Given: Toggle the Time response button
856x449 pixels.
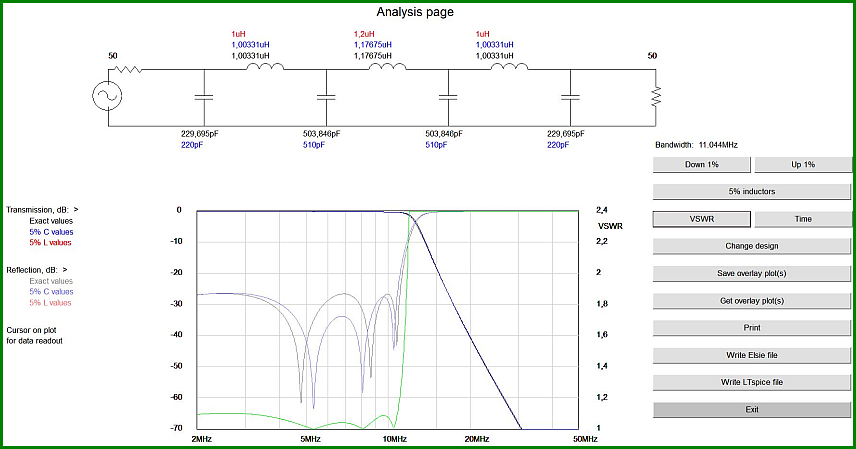Looking at the screenshot, I should click(x=802, y=219).
